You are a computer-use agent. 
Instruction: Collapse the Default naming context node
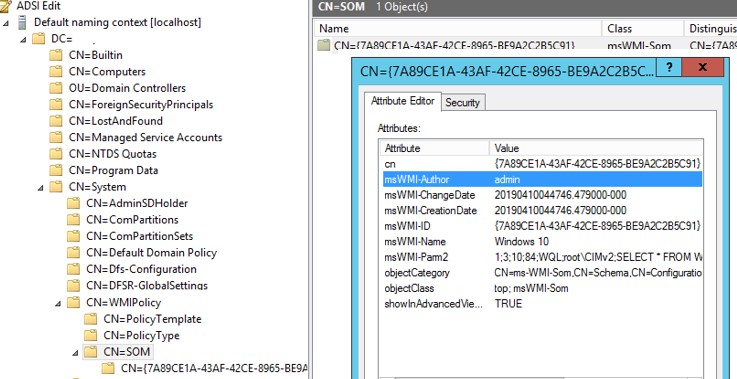click(6, 23)
